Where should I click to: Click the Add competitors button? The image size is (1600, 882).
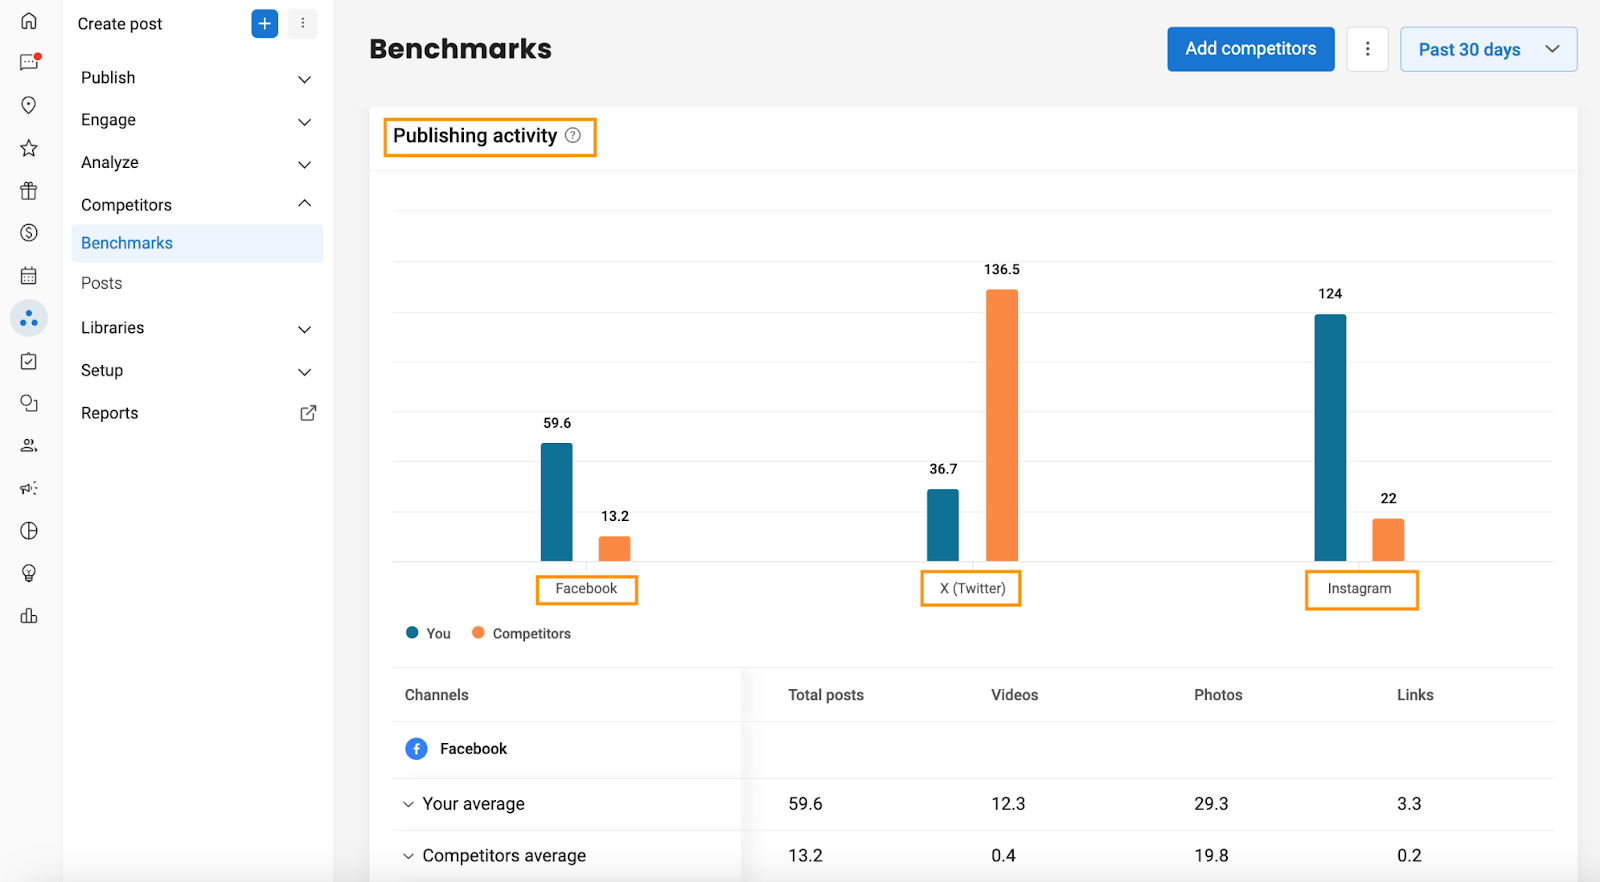click(1251, 49)
